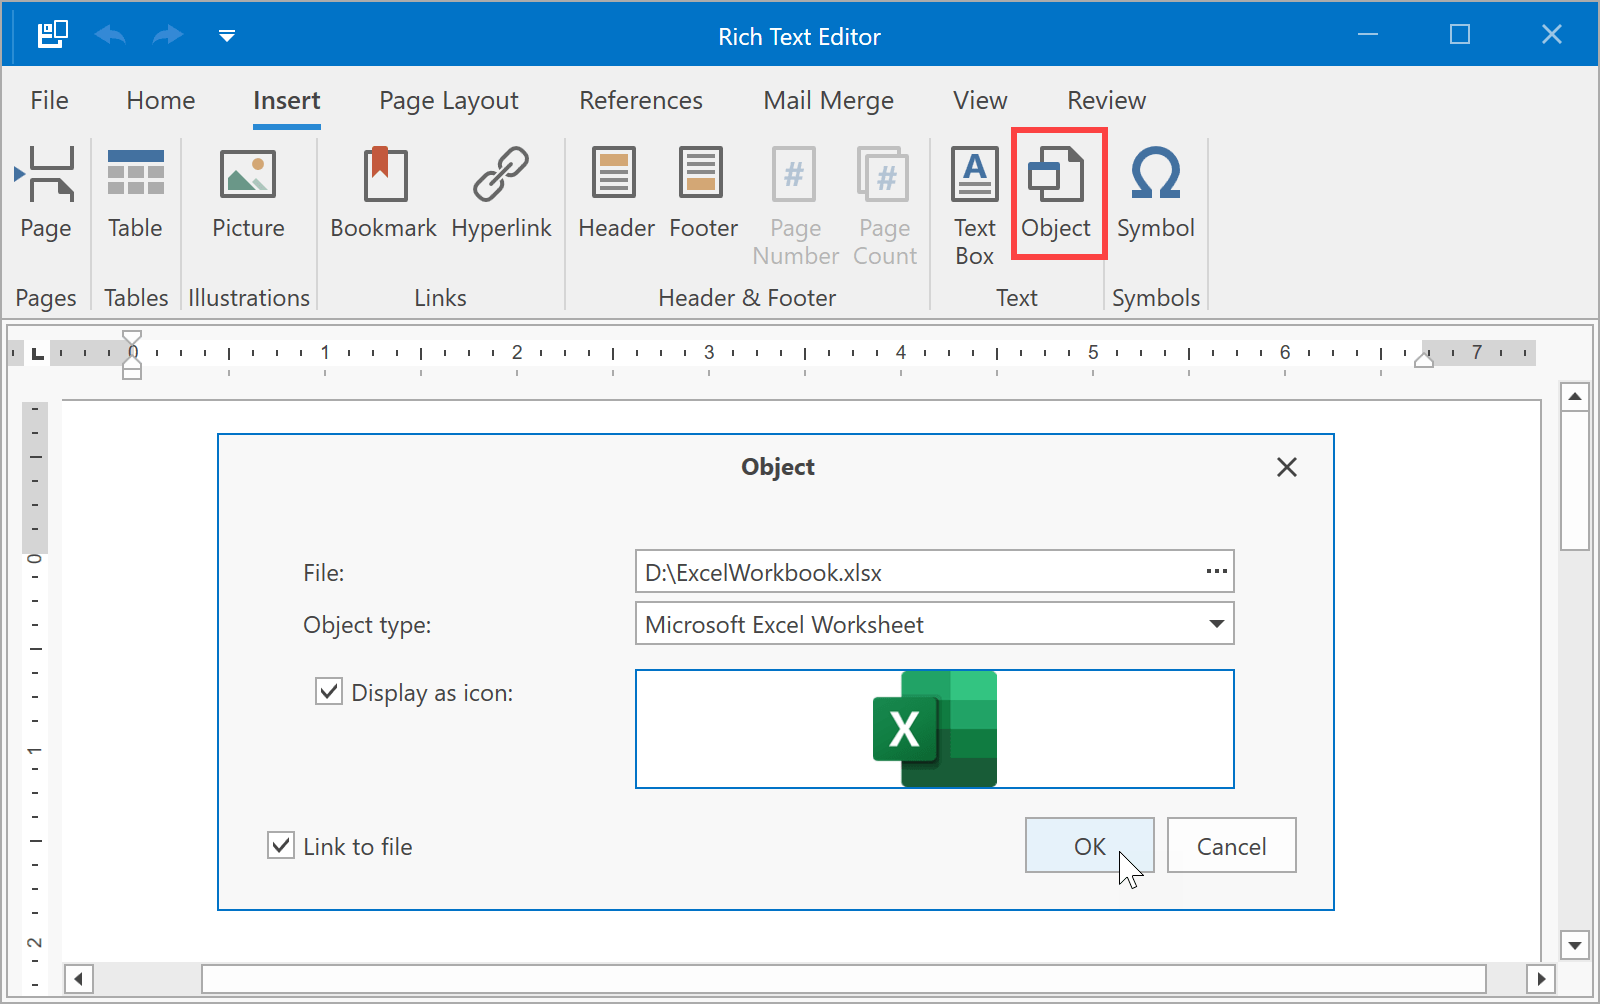The width and height of the screenshot is (1600, 1004).
Task: Add a Bookmark to the document
Action: (384, 193)
